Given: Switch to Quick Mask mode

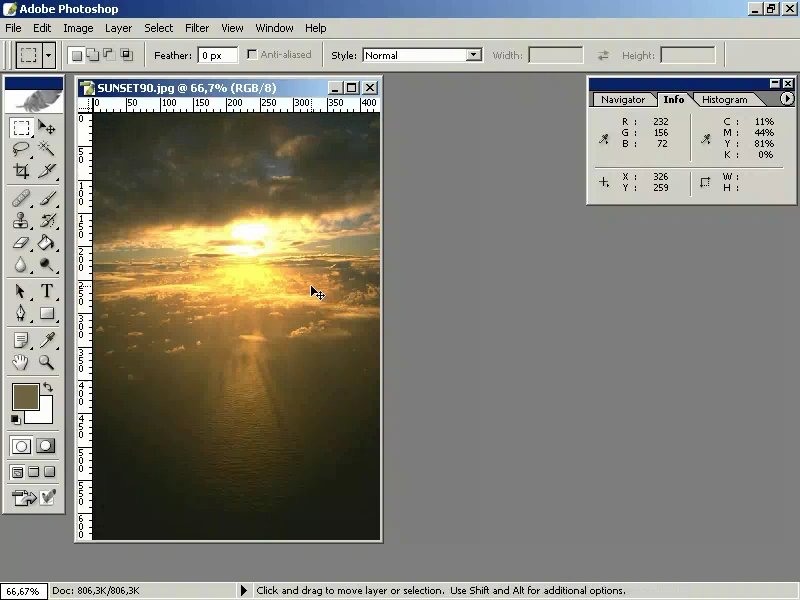Looking at the screenshot, I should coord(45,446).
